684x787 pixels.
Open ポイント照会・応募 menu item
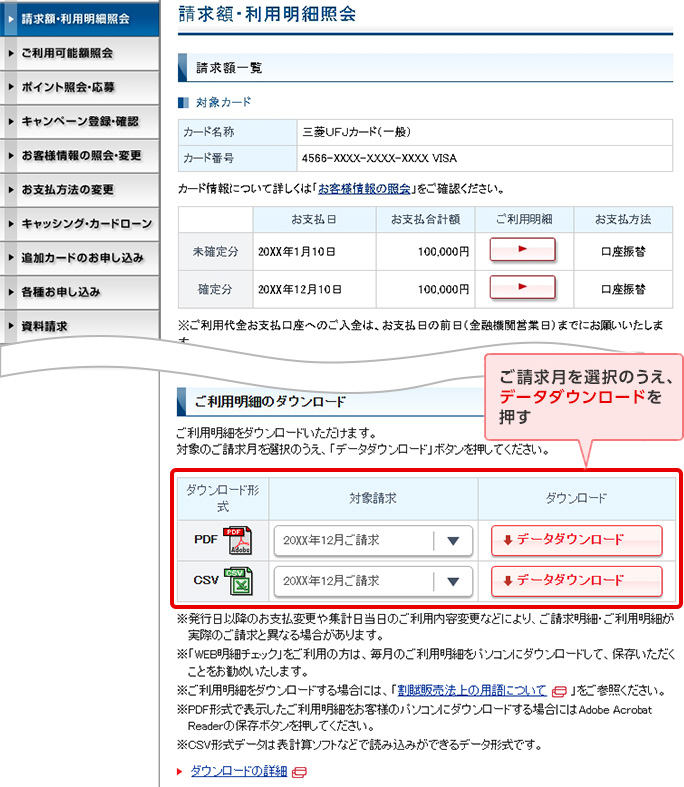pyautogui.click(x=79, y=87)
